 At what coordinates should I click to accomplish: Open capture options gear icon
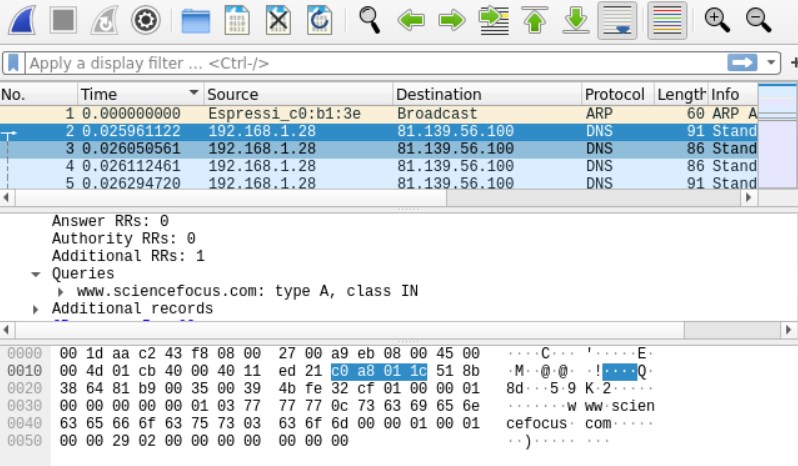coord(146,19)
